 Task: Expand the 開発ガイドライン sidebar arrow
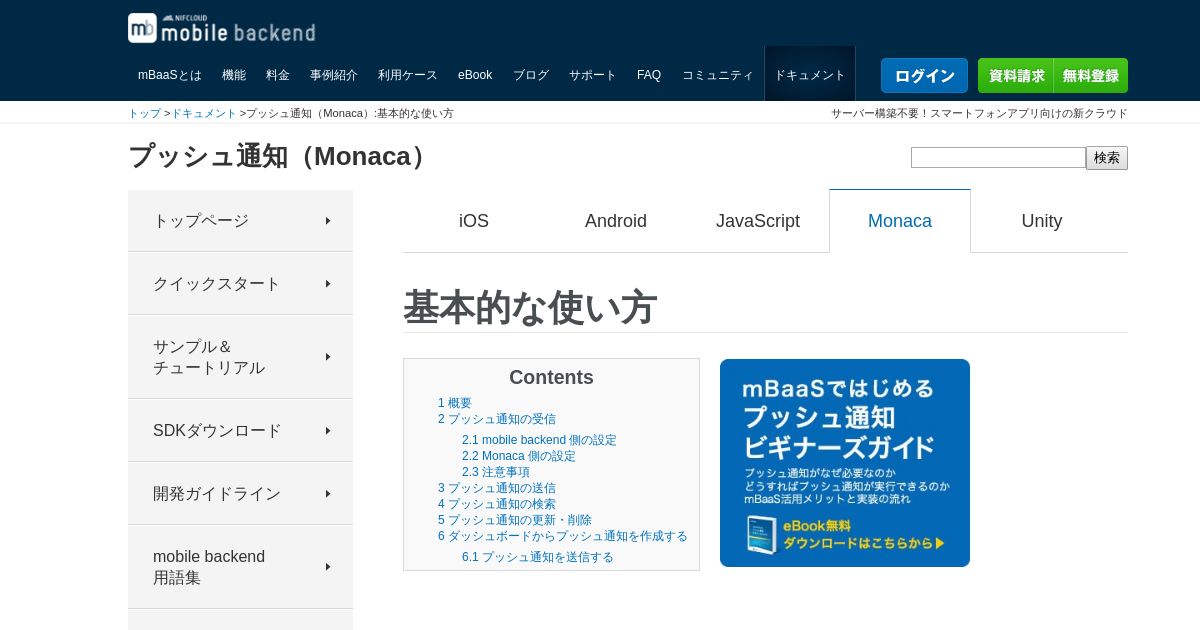(x=328, y=494)
